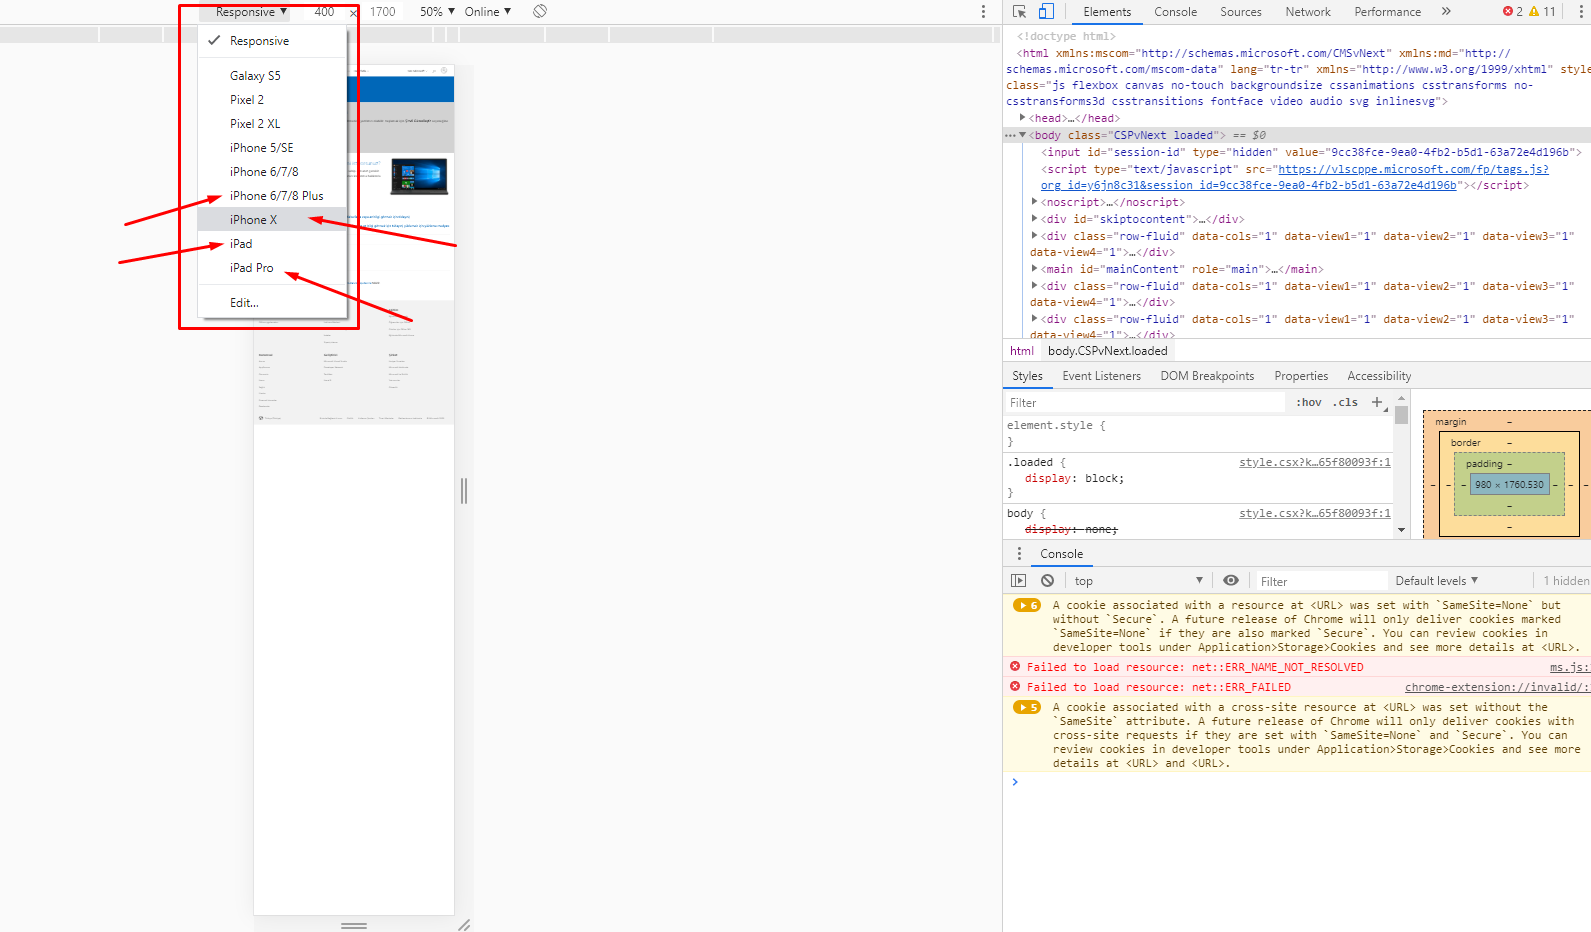
Task: Expand the group of 6 cookie warnings
Action: 1026,605
